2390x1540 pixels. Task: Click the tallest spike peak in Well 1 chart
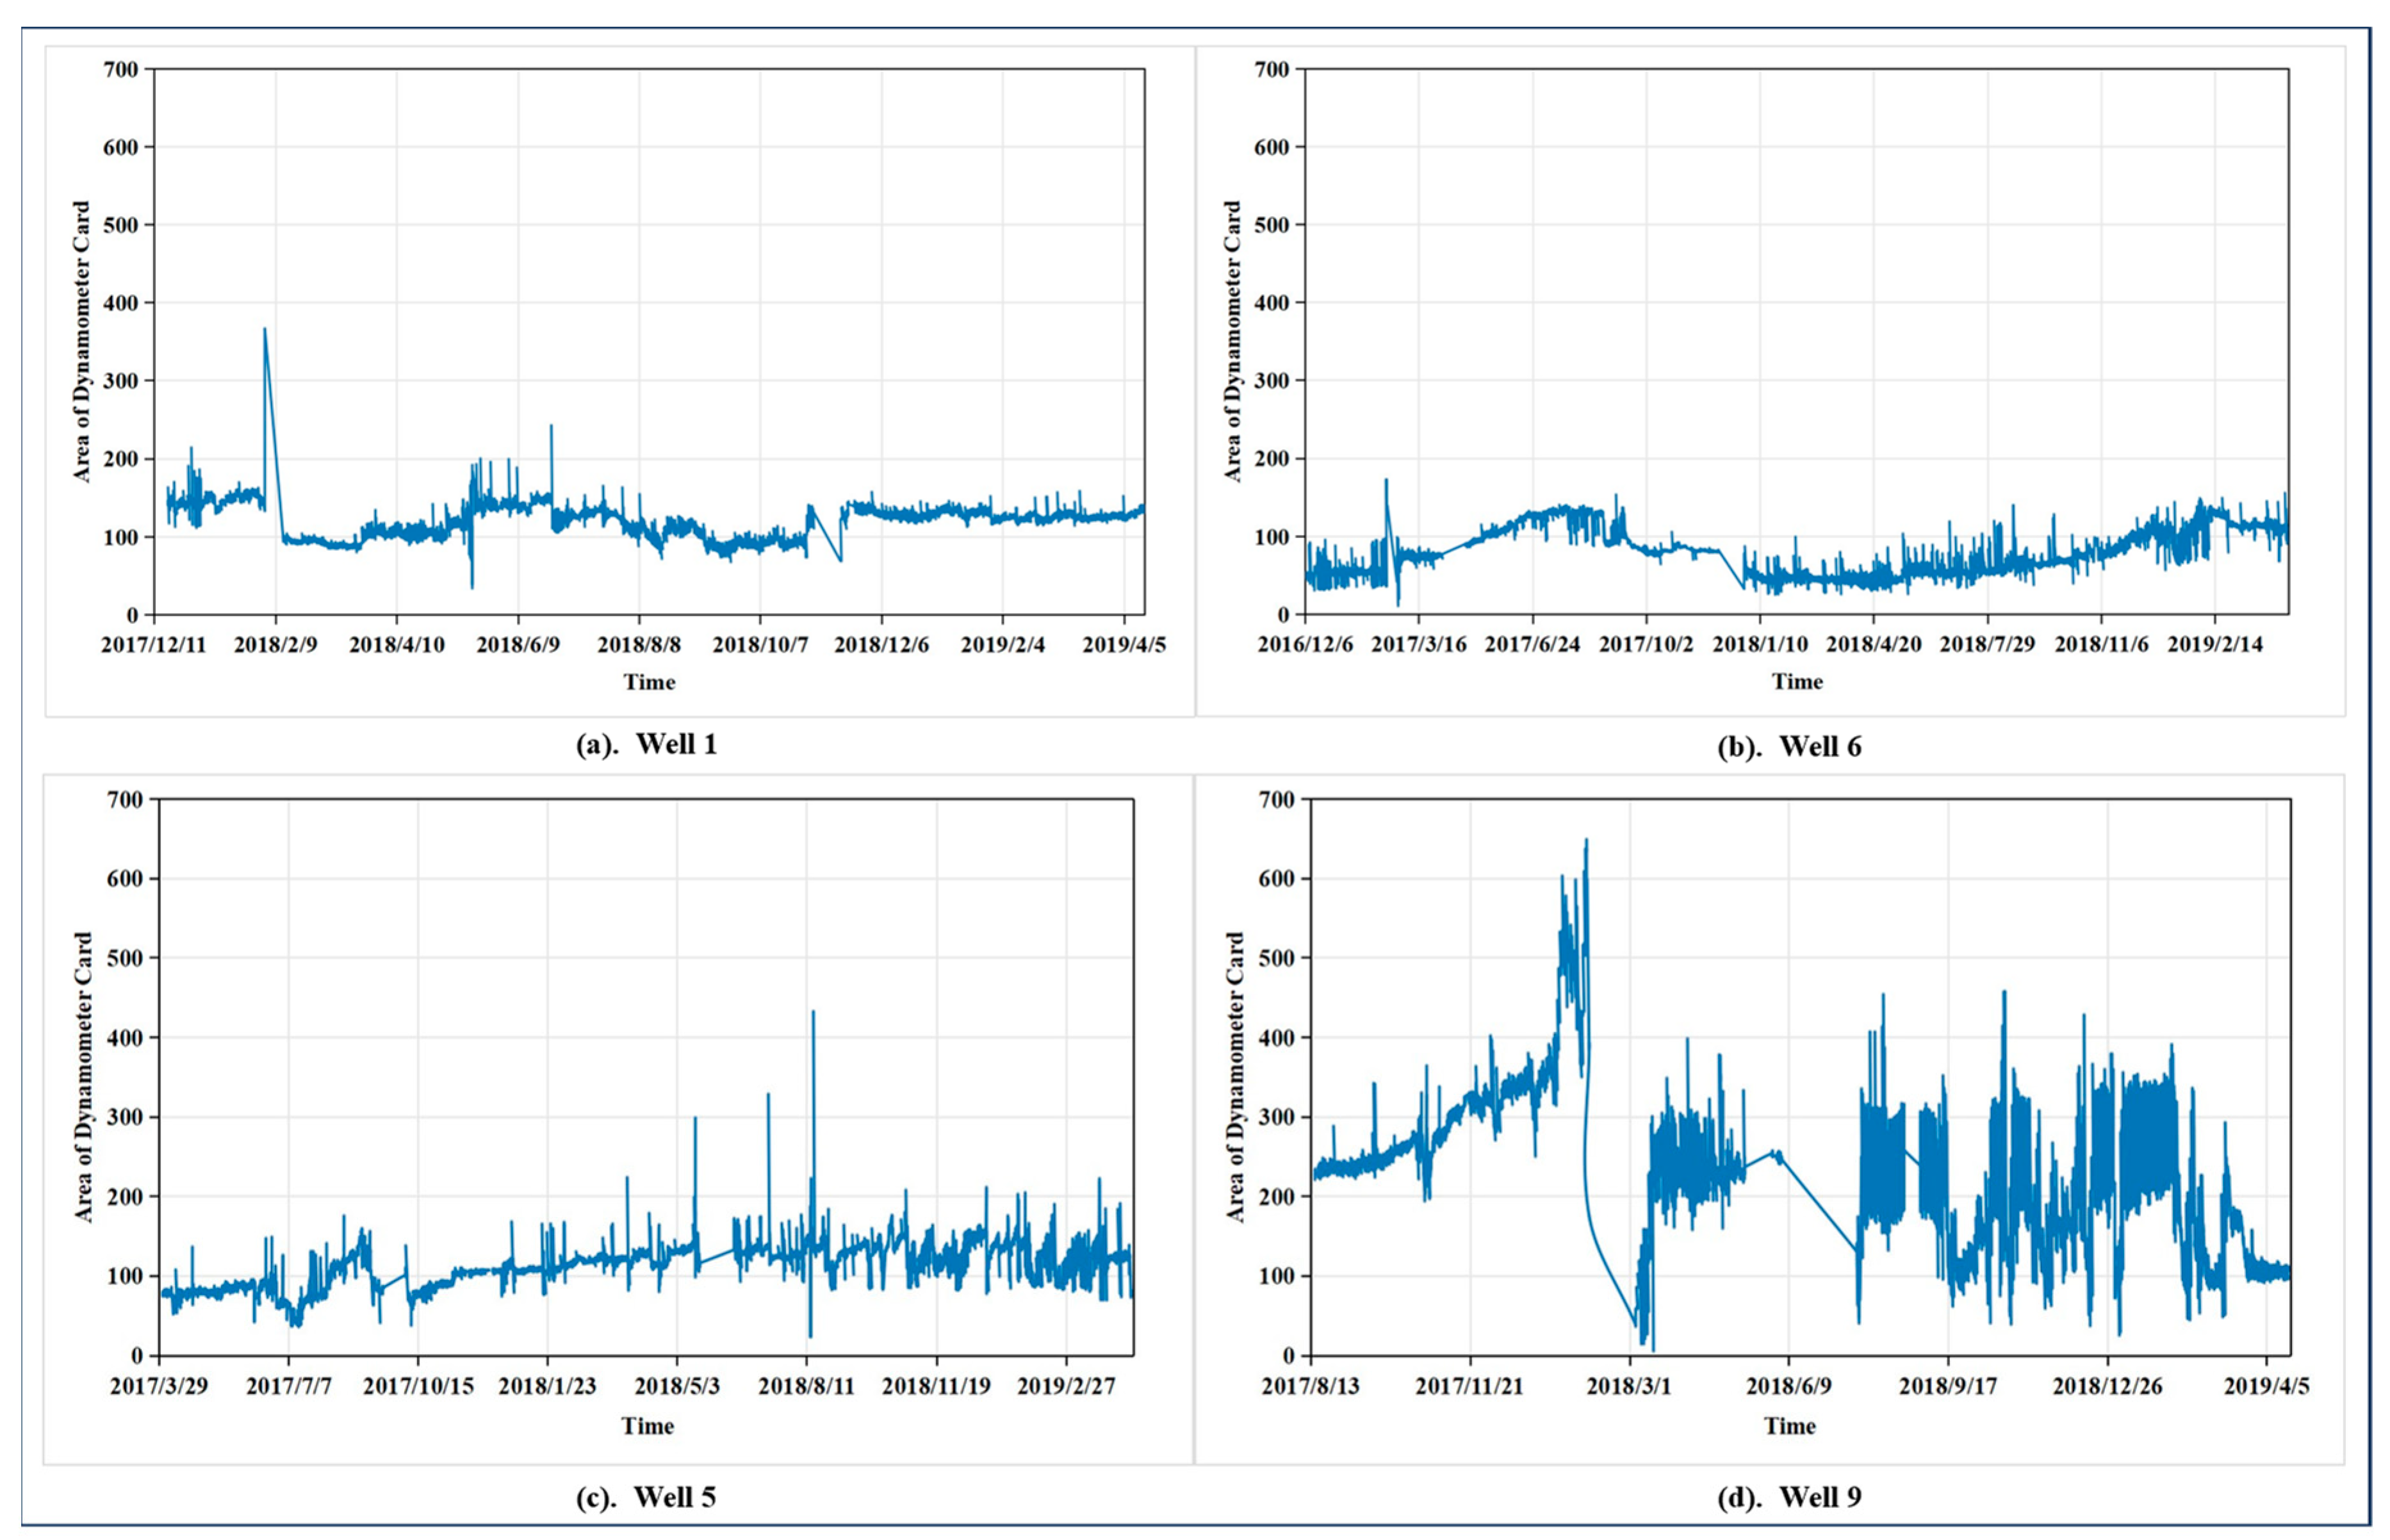pos(265,330)
